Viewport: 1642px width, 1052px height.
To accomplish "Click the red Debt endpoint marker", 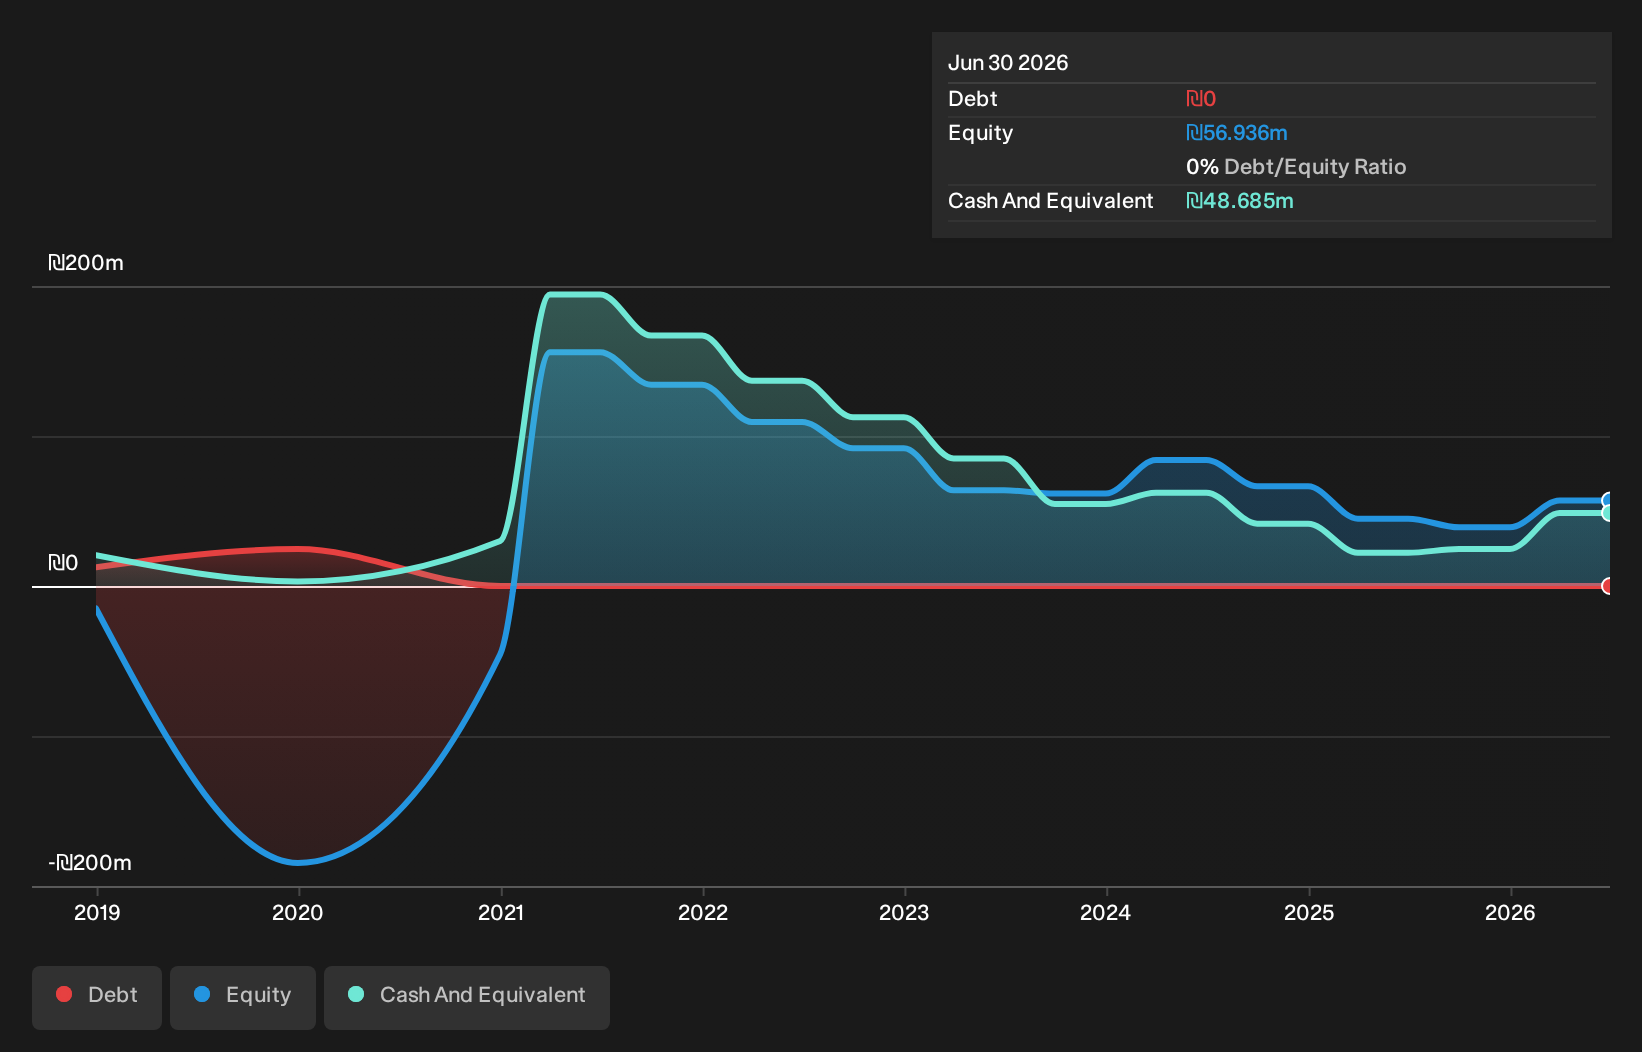I will tap(1608, 586).
